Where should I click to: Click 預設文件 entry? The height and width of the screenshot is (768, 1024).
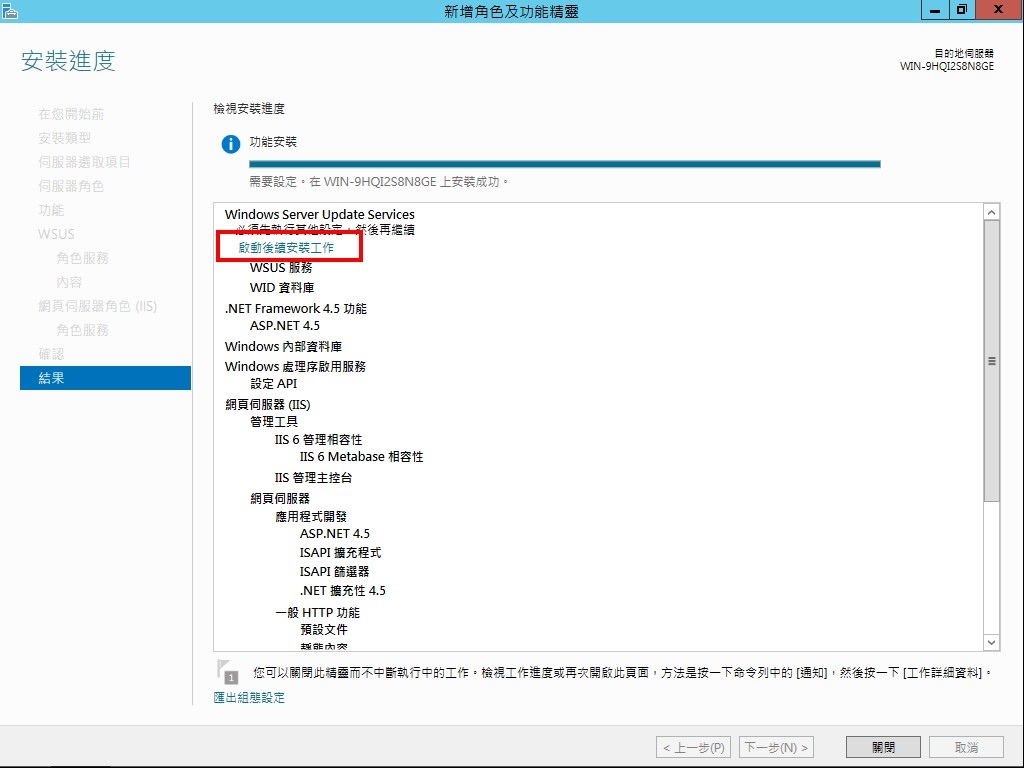tap(324, 630)
